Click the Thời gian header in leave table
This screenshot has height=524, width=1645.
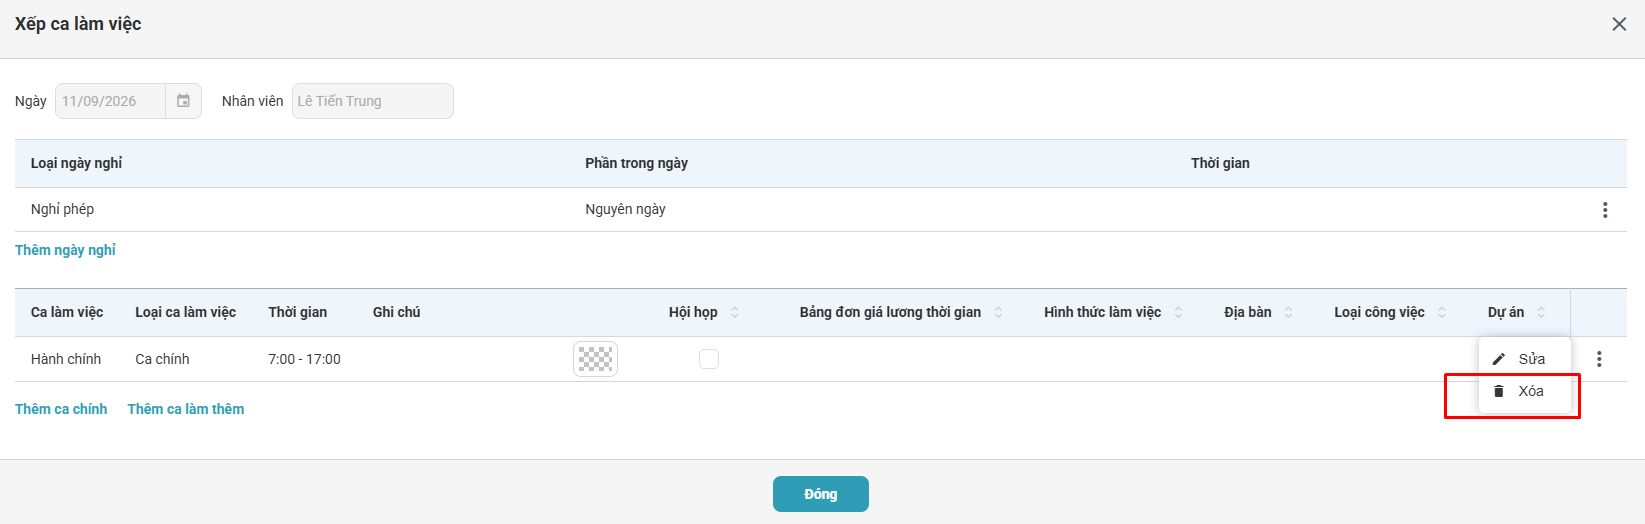pyautogui.click(x=1220, y=163)
